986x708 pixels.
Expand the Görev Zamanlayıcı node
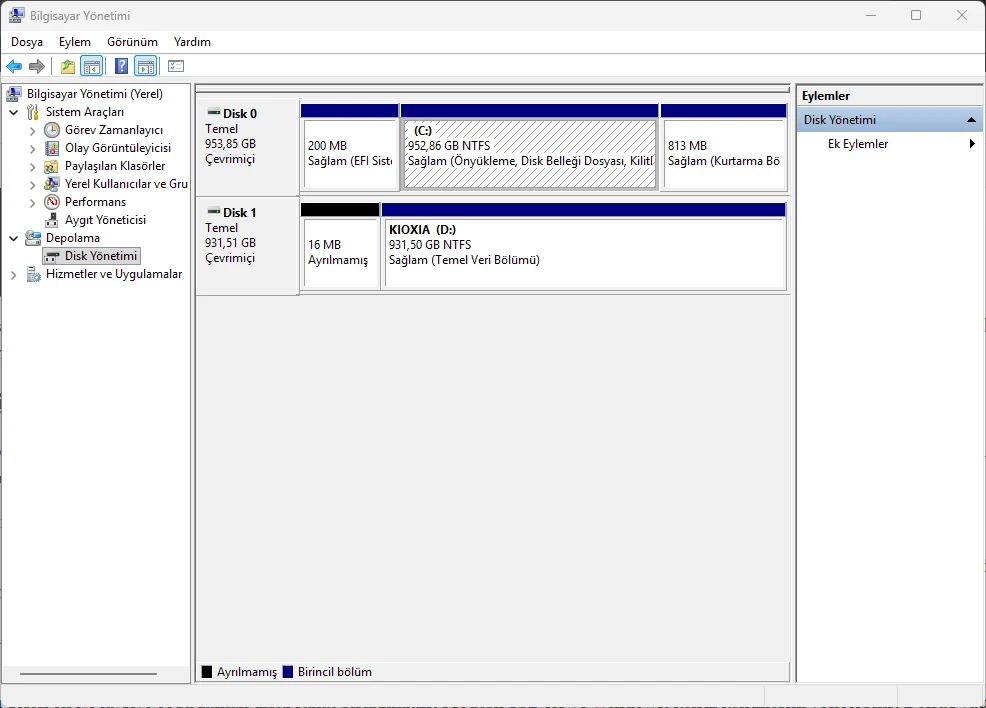[33, 131]
